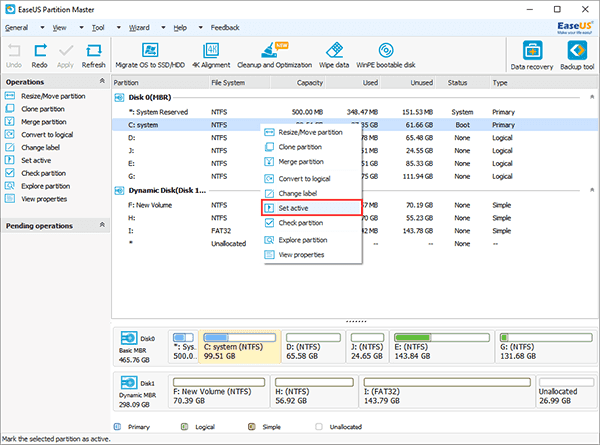Refresh the disk list
Image resolution: width=600 pixels, height=445 pixels.
[93, 56]
